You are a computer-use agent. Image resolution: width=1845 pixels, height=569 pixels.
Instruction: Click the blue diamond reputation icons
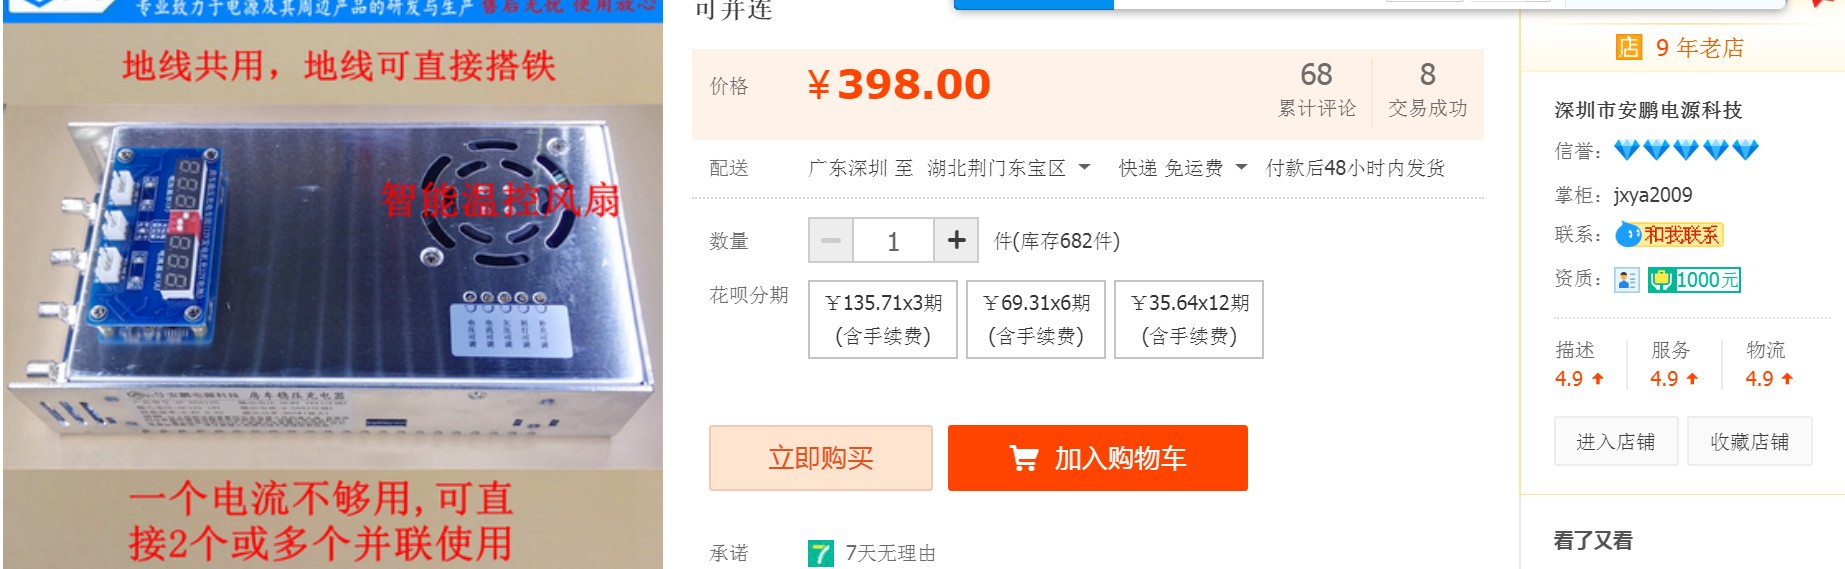click(x=1686, y=150)
